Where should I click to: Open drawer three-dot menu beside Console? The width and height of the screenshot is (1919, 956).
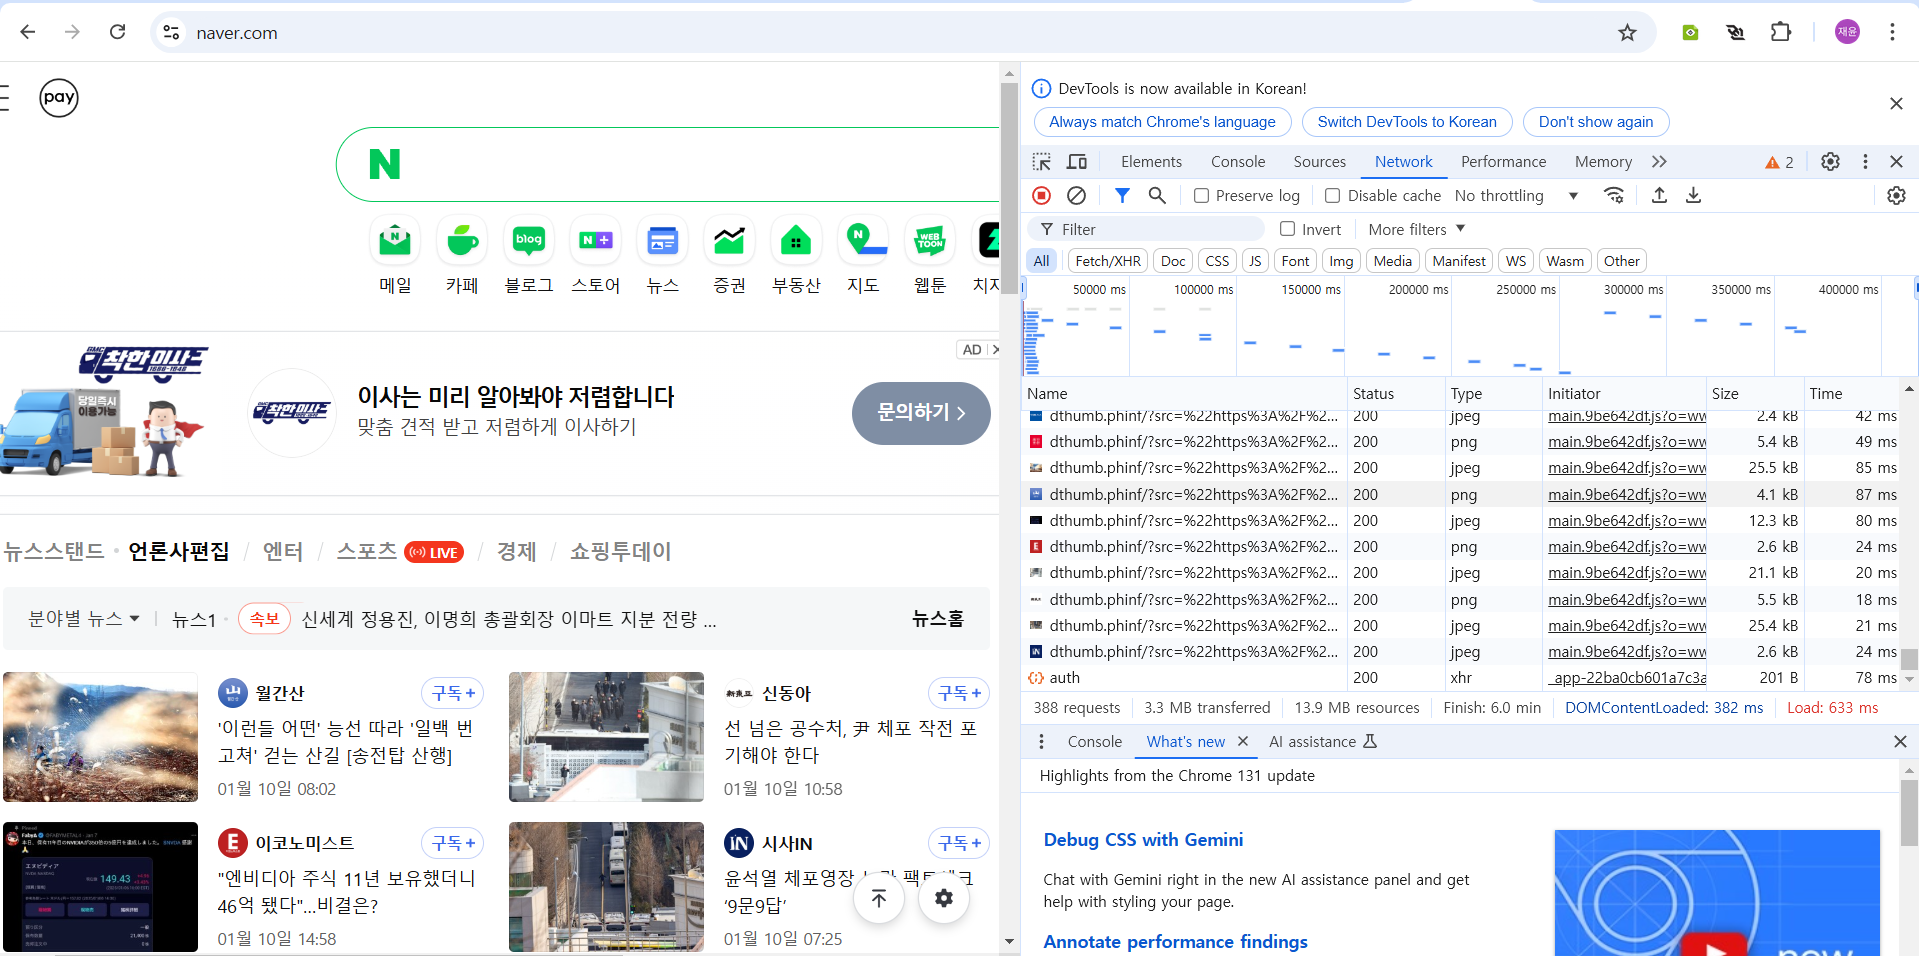tap(1041, 742)
